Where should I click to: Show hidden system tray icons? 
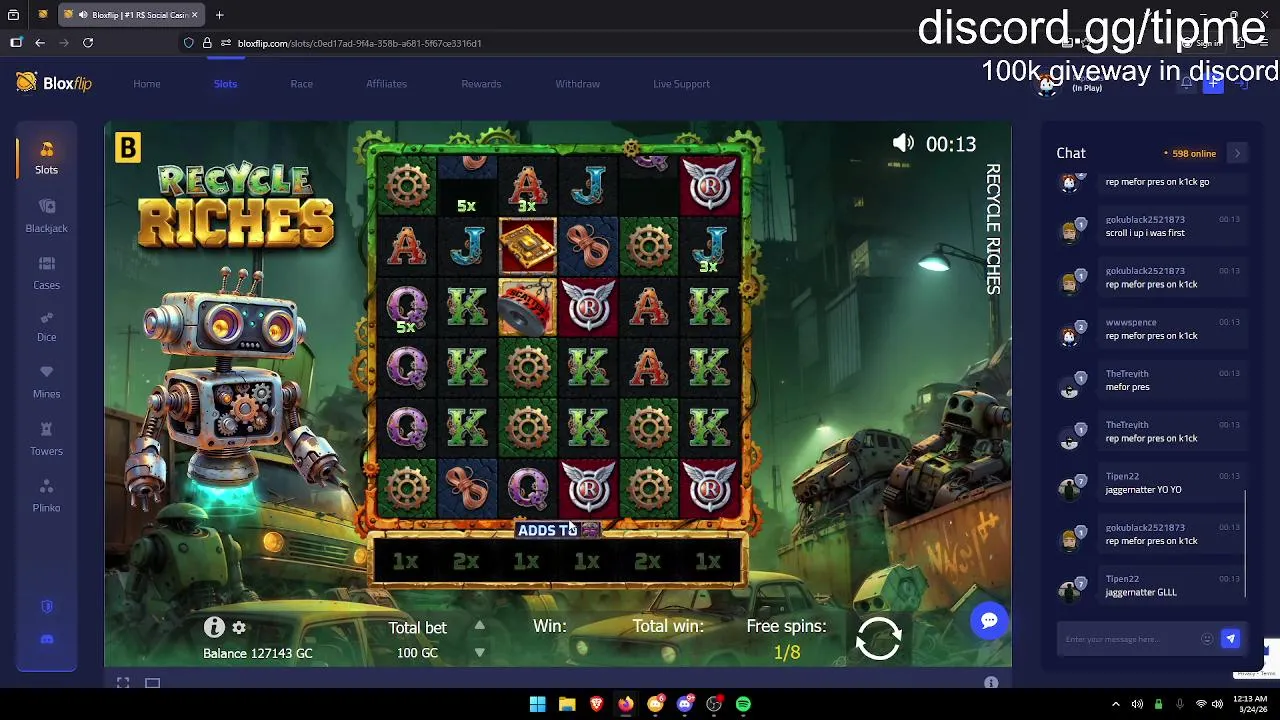pos(1114,704)
